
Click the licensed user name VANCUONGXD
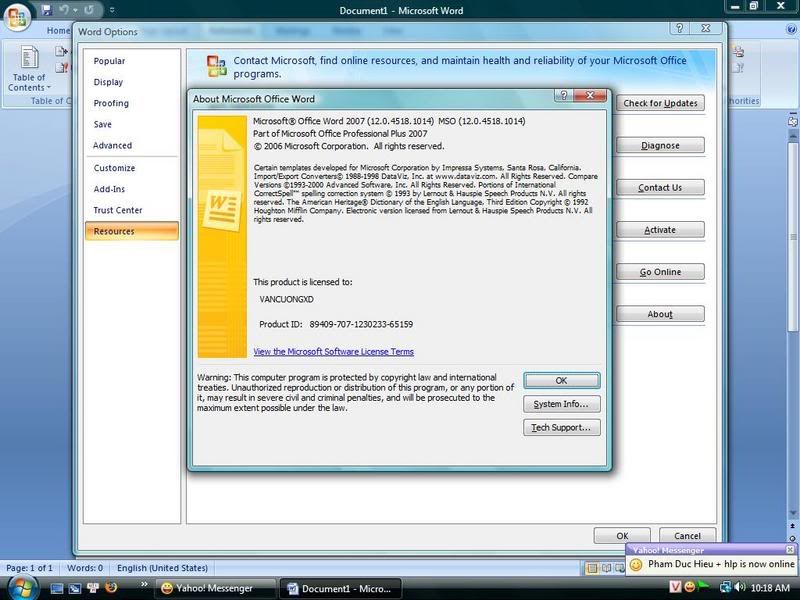point(286,299)
